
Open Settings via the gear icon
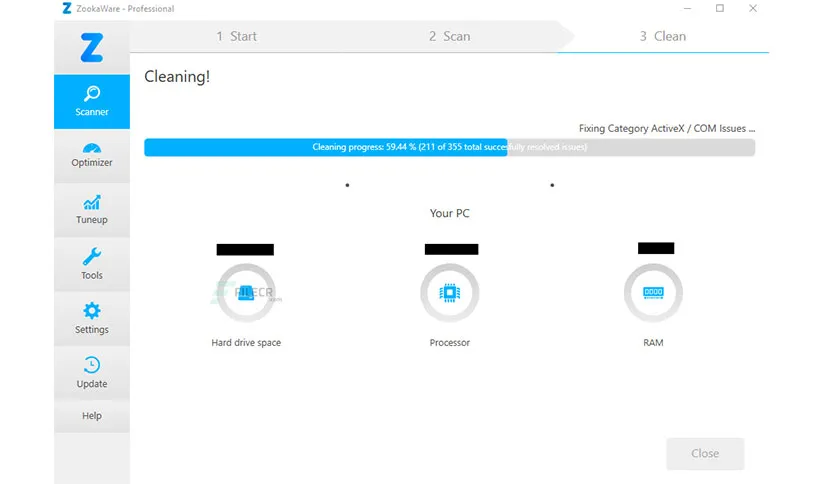[92, 311]
